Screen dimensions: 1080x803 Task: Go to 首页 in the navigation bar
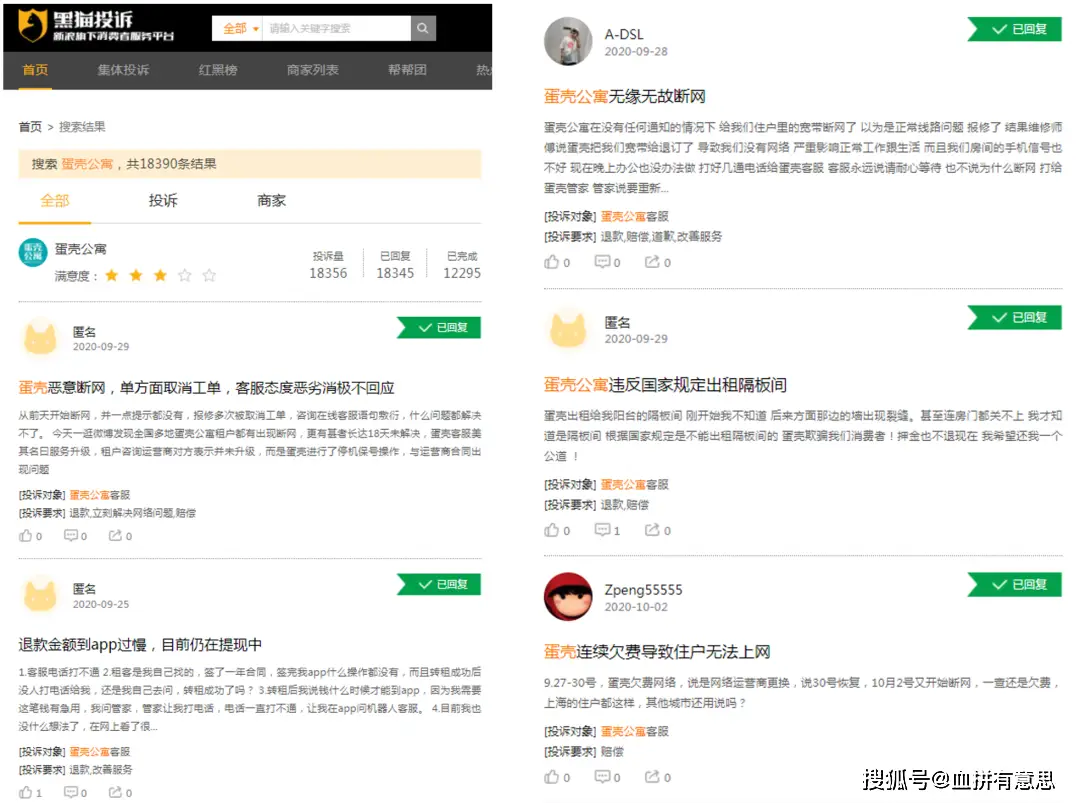point(35,70)
